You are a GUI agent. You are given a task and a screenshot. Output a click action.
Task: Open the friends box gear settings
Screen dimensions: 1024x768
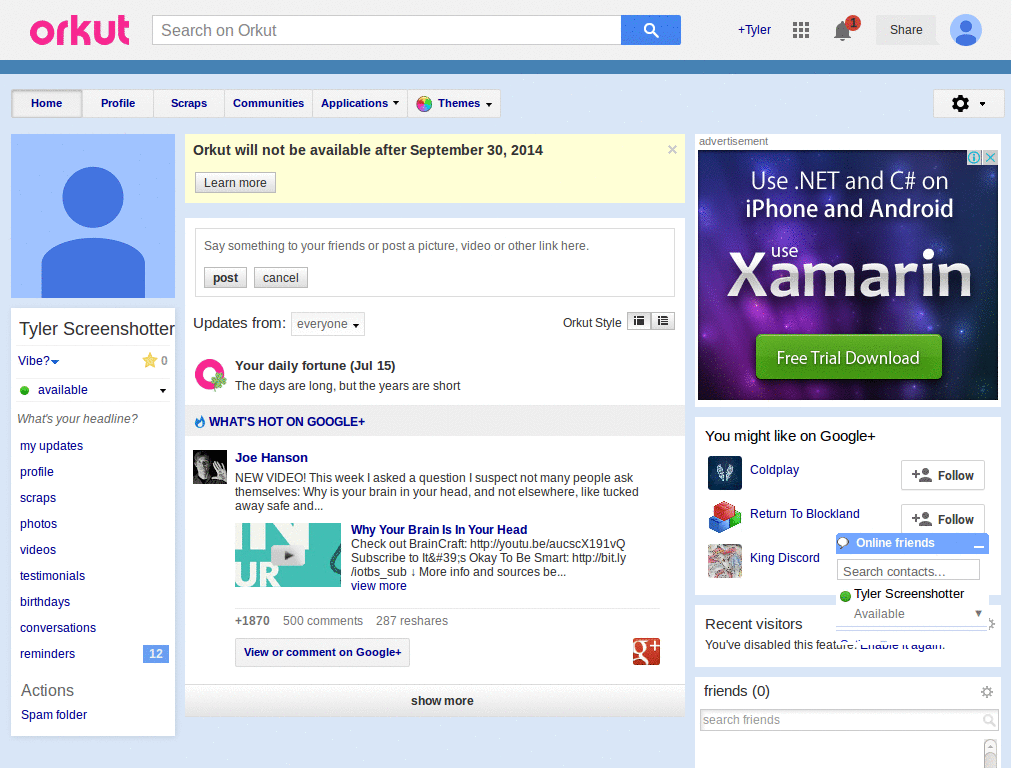[x=987, y=692]
